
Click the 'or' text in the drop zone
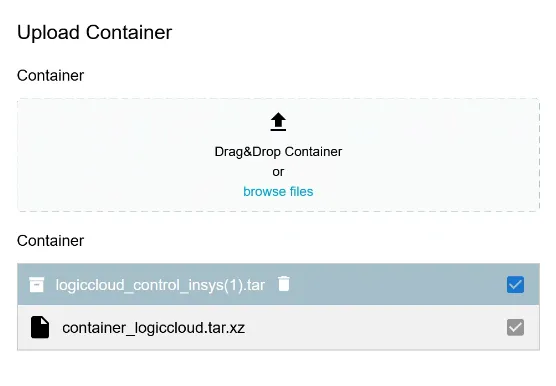(278, 172)
